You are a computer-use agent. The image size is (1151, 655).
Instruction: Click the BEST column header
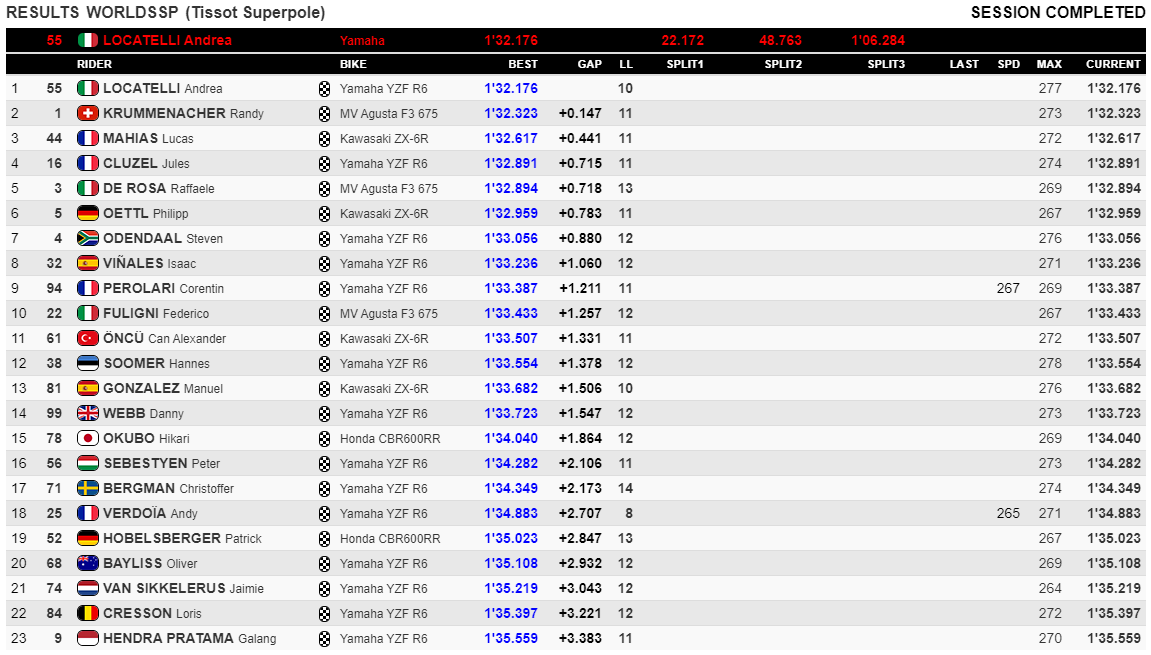[523, 64]
